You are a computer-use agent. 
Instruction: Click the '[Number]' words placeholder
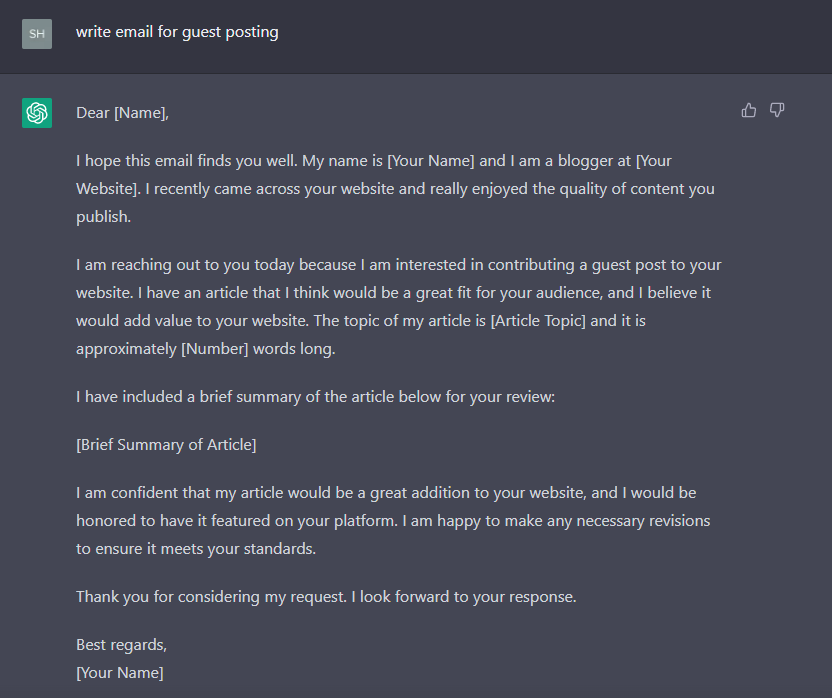(215, 349)
